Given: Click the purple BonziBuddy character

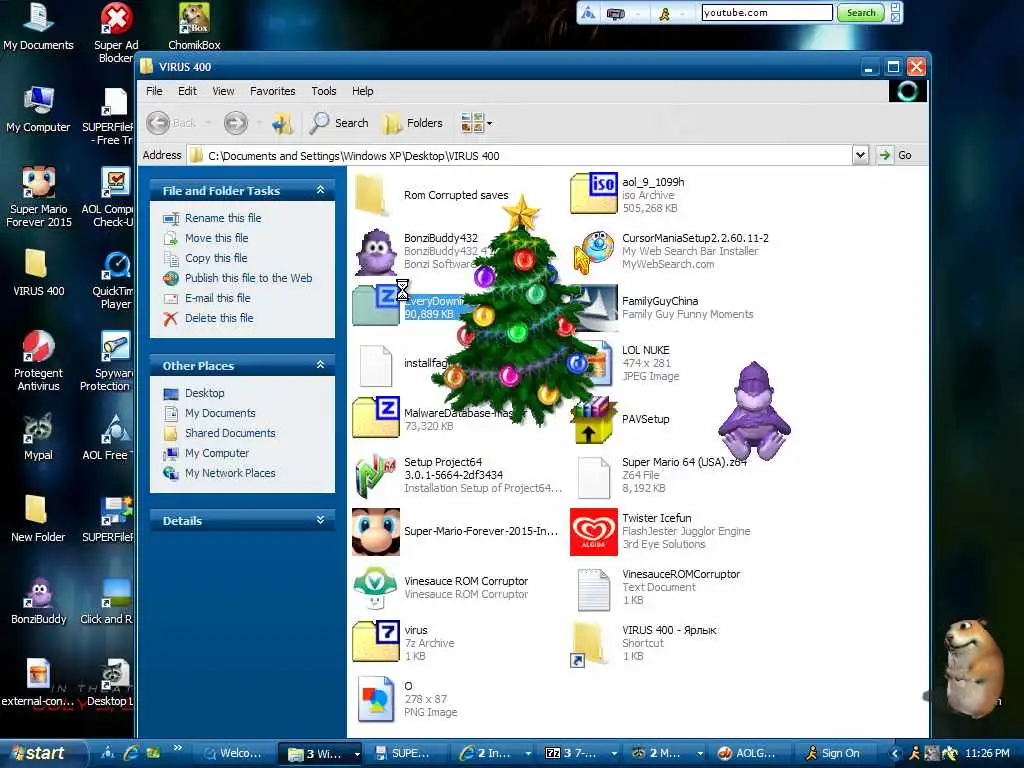Looking at the screenshot, I should pos(754,411).
